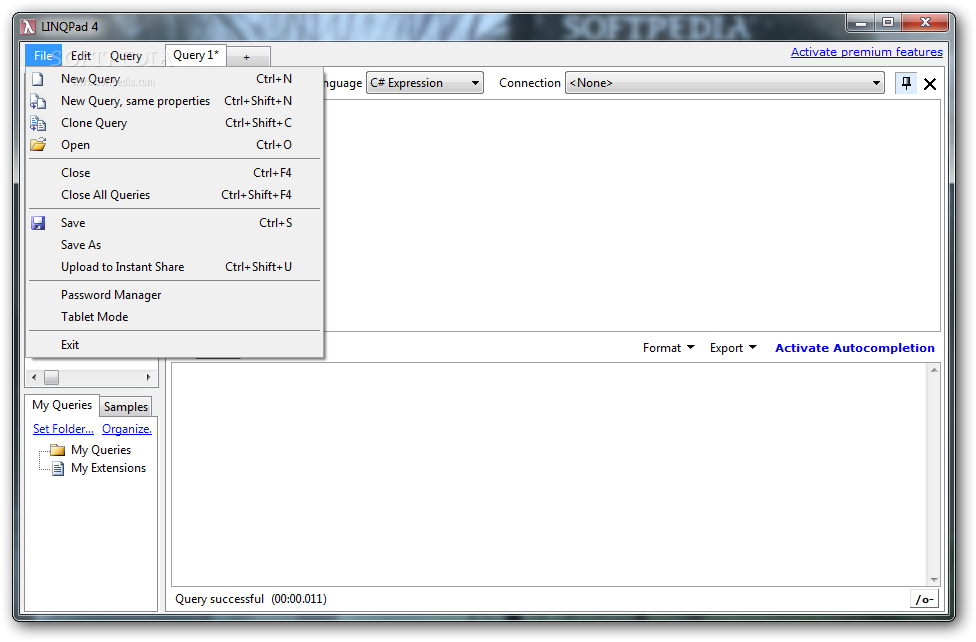Select the My Queries tree folder
976x642 pixels.
101,450
